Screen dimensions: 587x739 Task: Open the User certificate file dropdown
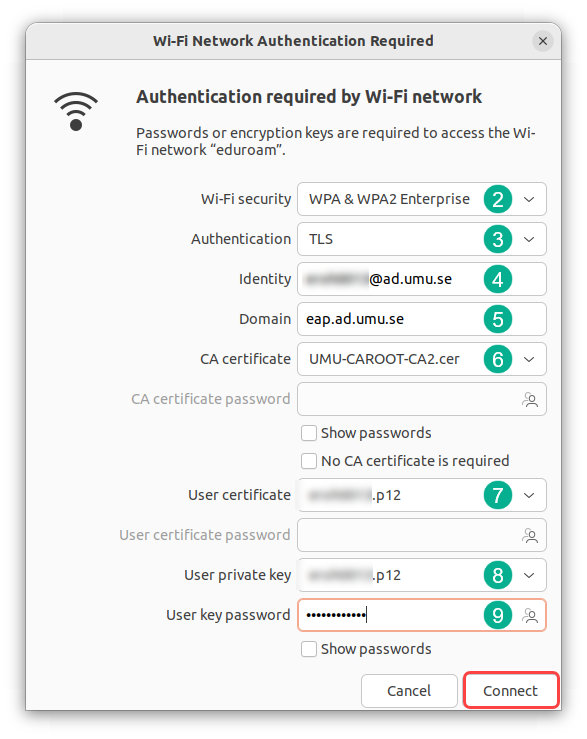pos(422,495)
